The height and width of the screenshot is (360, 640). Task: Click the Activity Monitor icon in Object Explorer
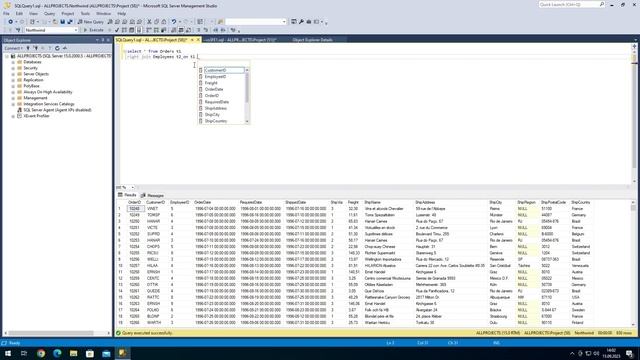point(64,48)
